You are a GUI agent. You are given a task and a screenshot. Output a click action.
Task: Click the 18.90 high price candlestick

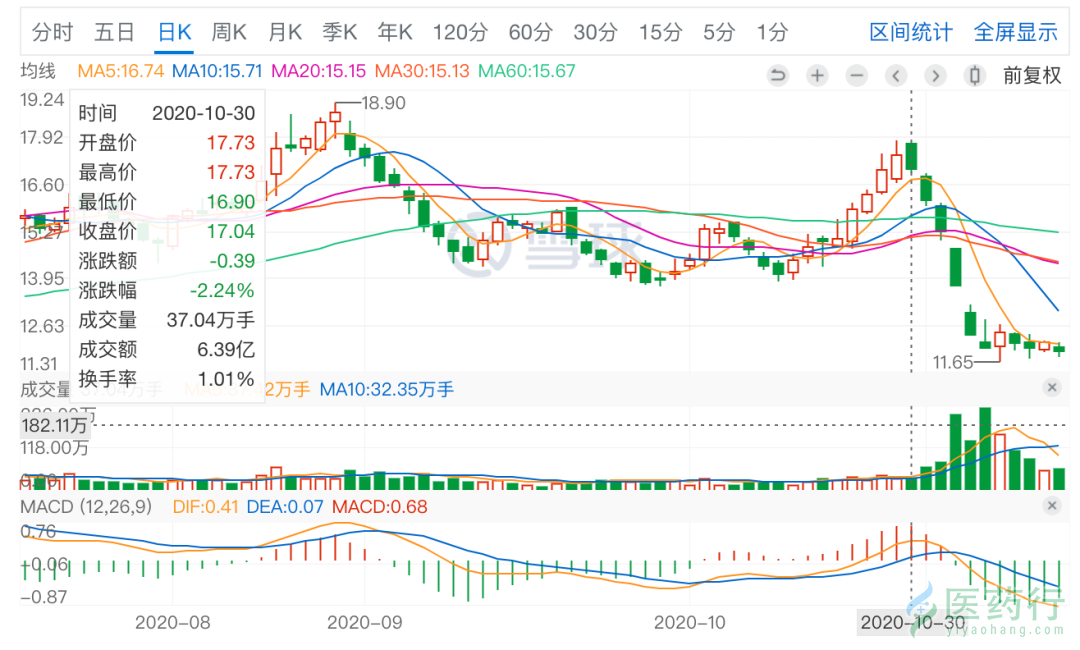[x=335, y=119]
